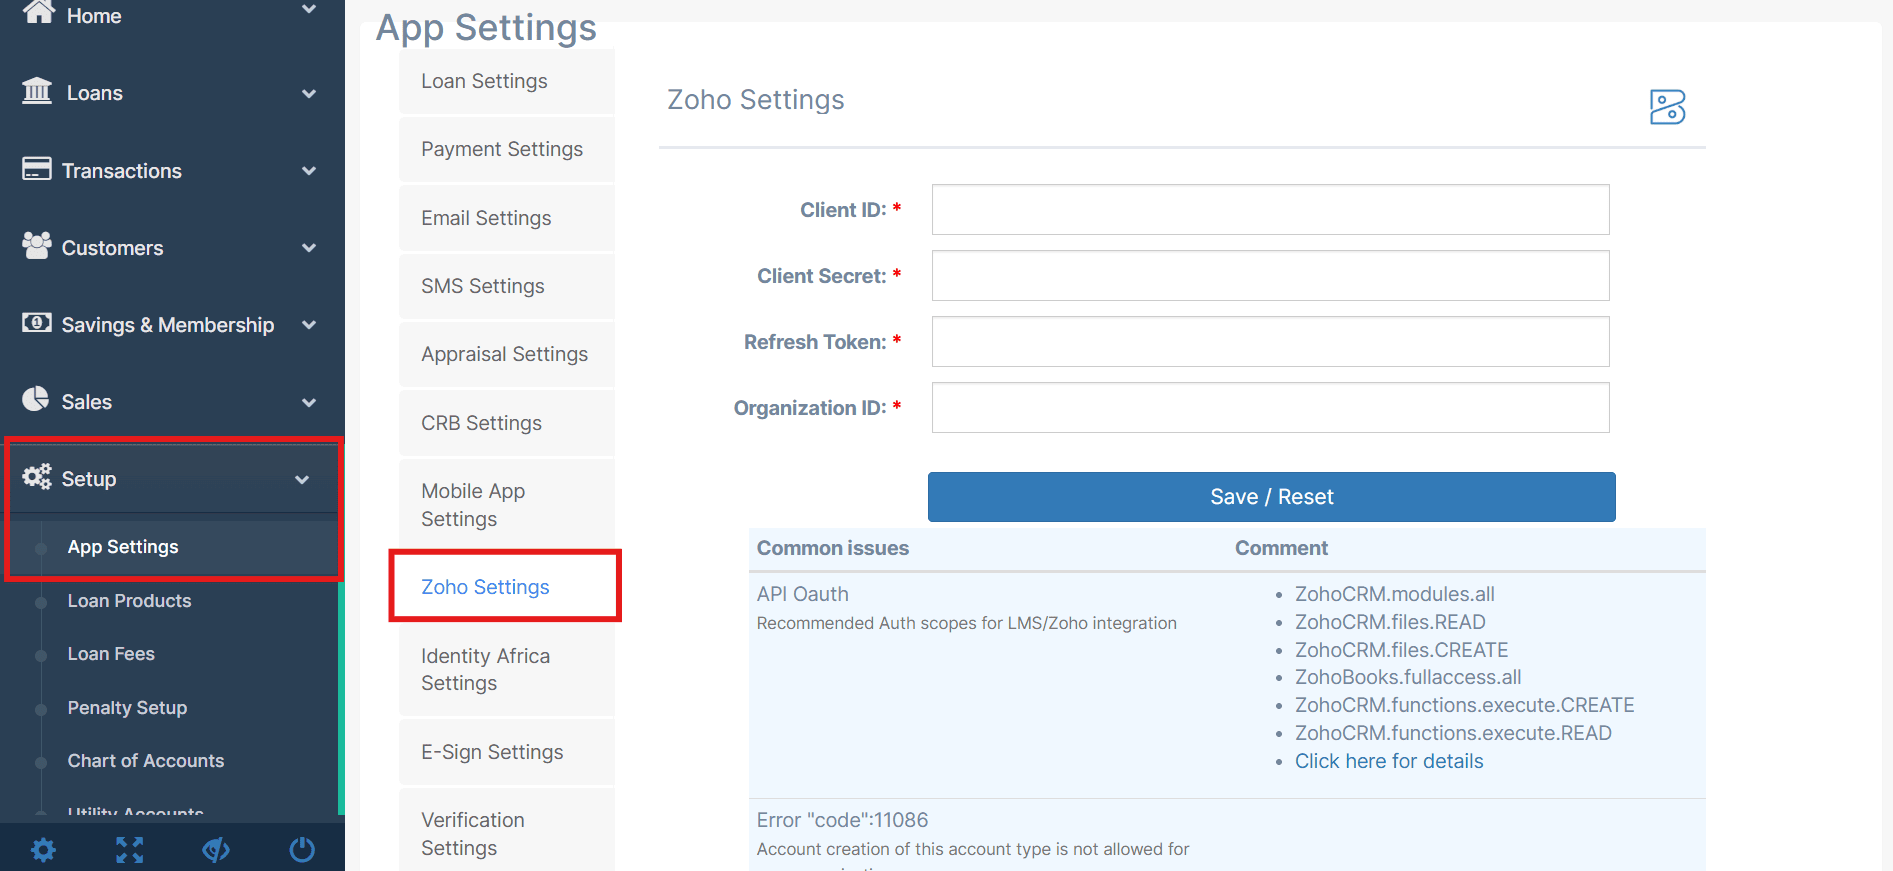Click the Home menu label
The width and height of the screenshot is (1893, 871).
tap(94, 16)
